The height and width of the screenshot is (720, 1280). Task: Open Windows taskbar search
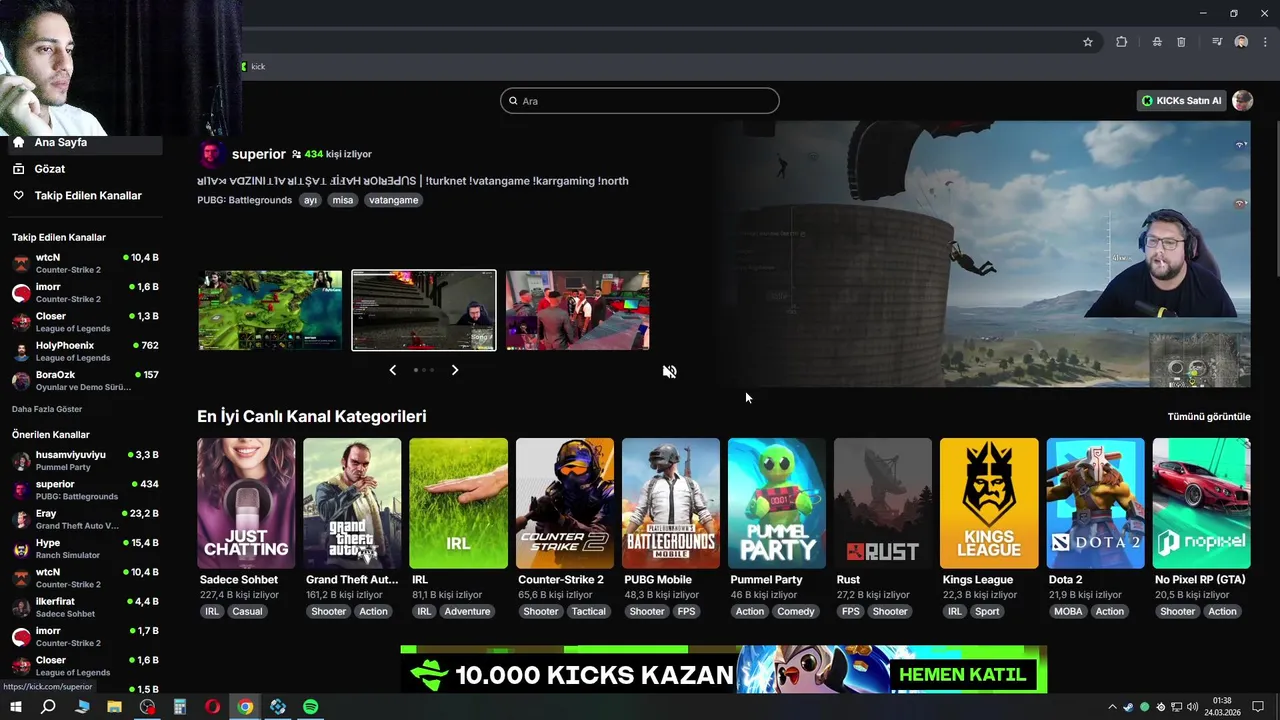coord(48,707)
